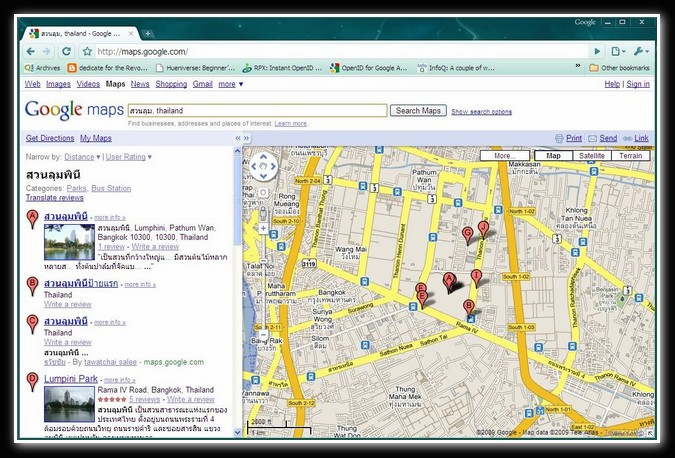This screenshot has height=458, width=675.
Task: Switch to Satellite view
Action: (x=592, y=156)
